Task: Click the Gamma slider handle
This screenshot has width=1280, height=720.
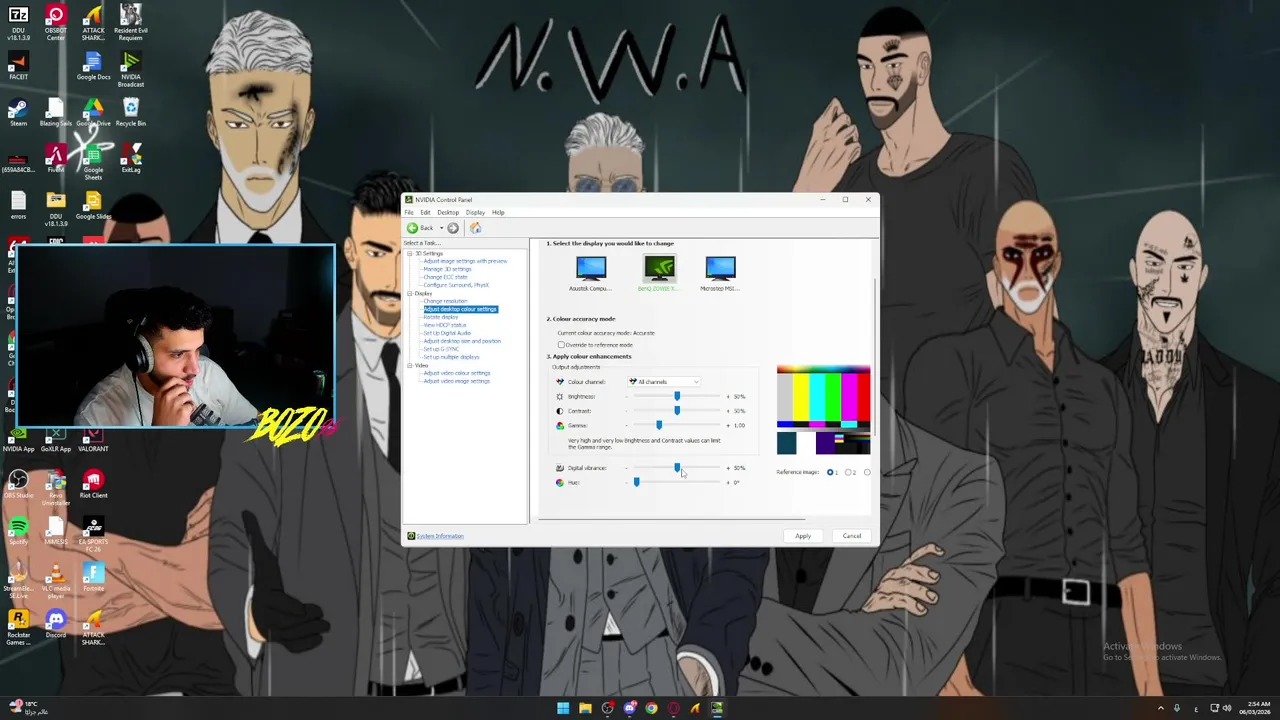Action: (659, 425)
